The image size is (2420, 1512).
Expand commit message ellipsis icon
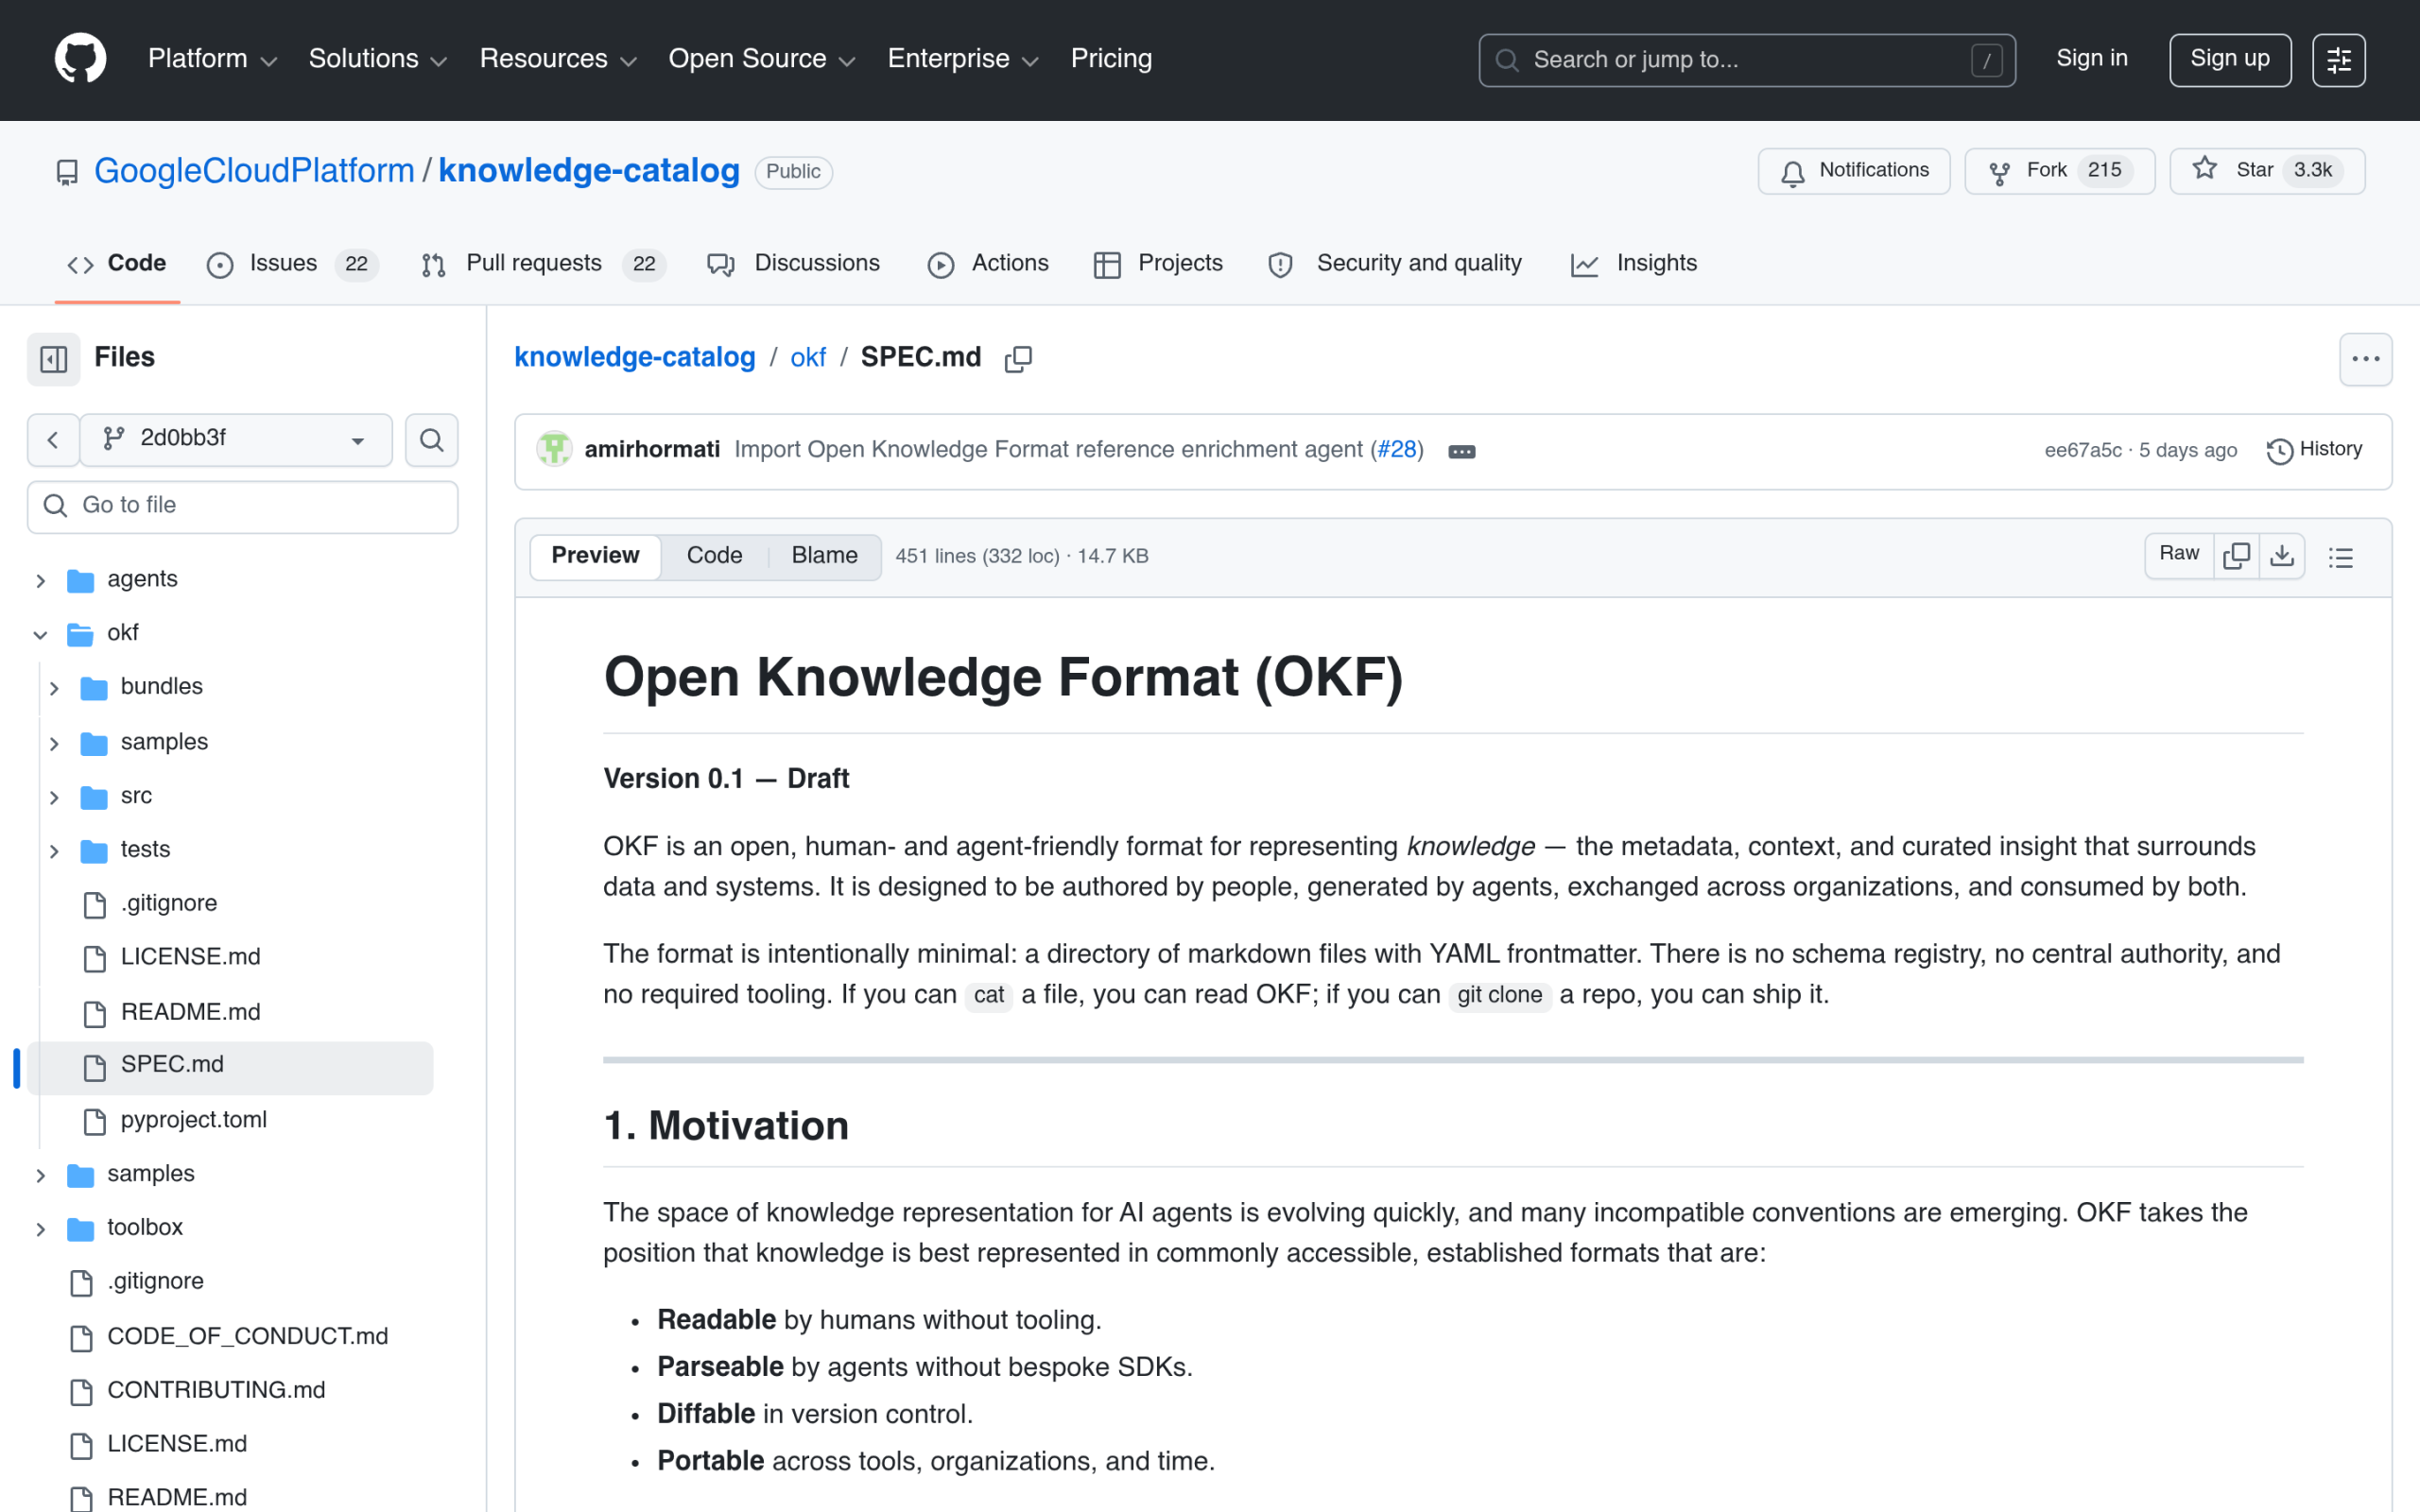(1461, 451)
